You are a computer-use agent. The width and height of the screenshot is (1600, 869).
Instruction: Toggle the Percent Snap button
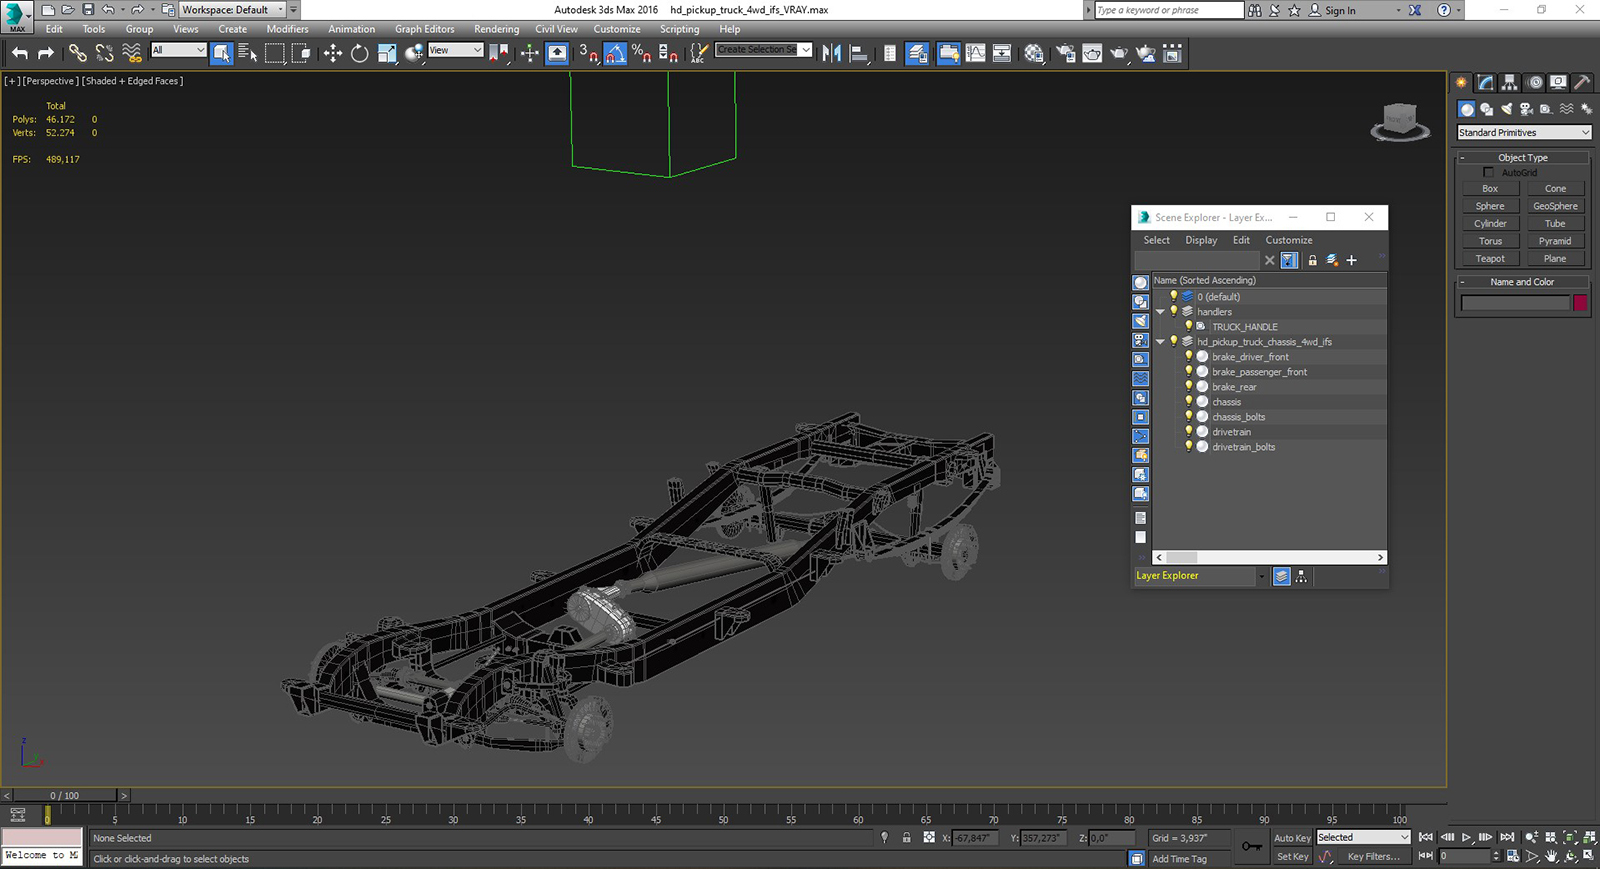pyautogui.click(x=641, y=54)
